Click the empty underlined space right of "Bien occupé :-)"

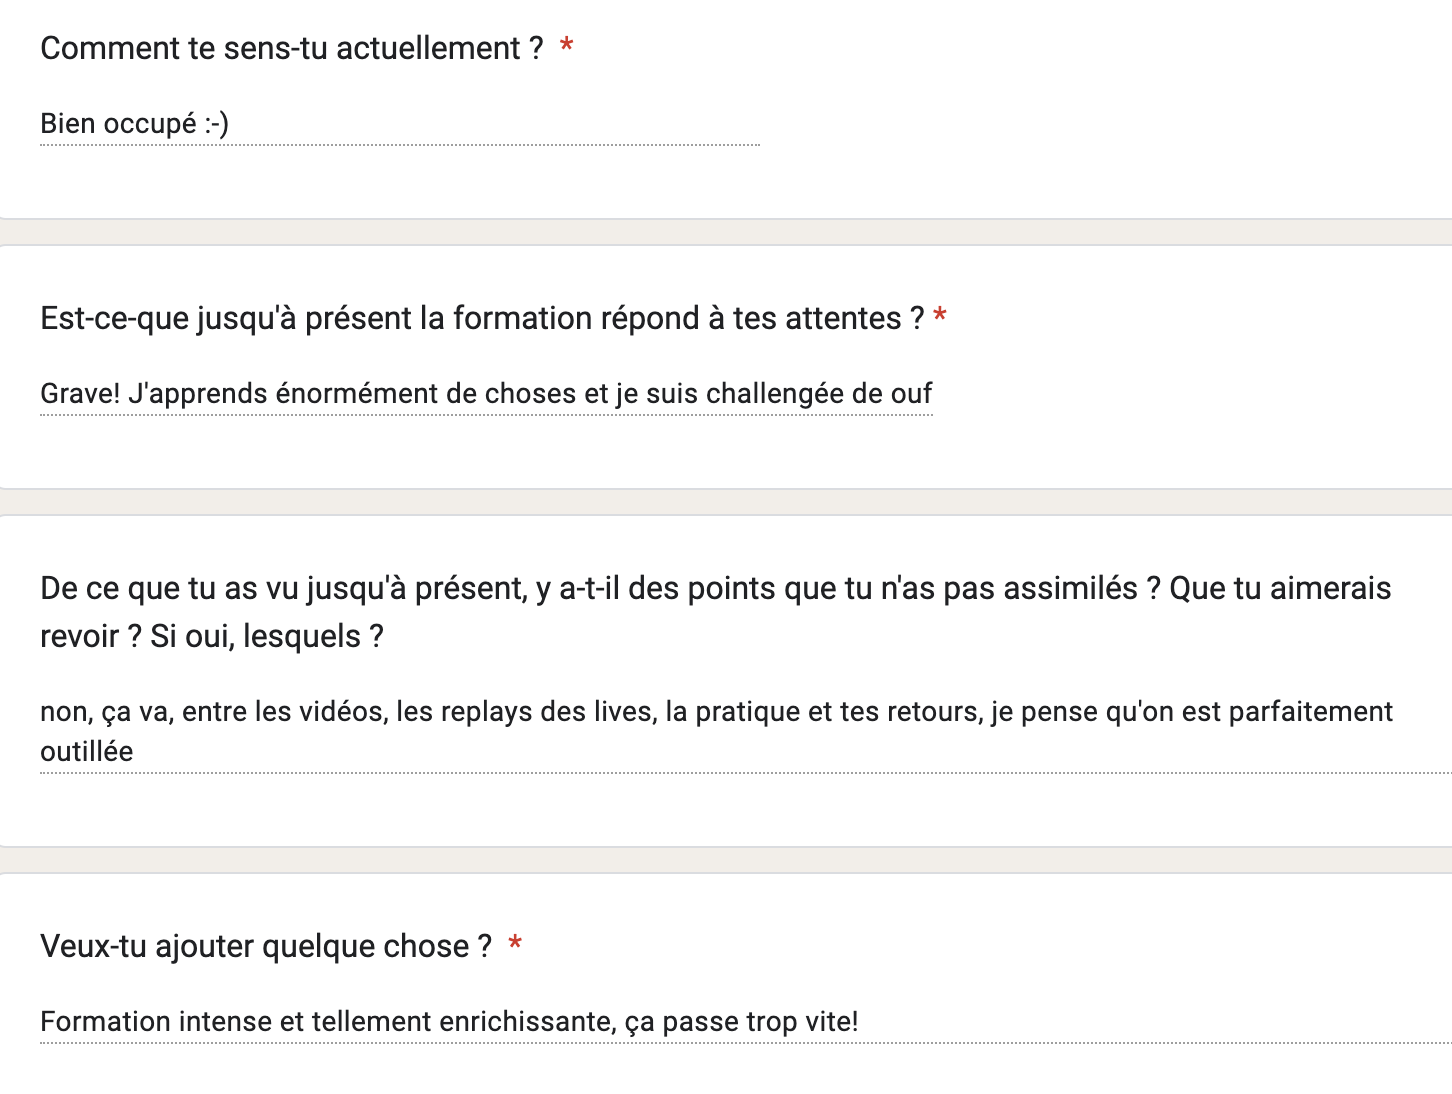(500, 126)
